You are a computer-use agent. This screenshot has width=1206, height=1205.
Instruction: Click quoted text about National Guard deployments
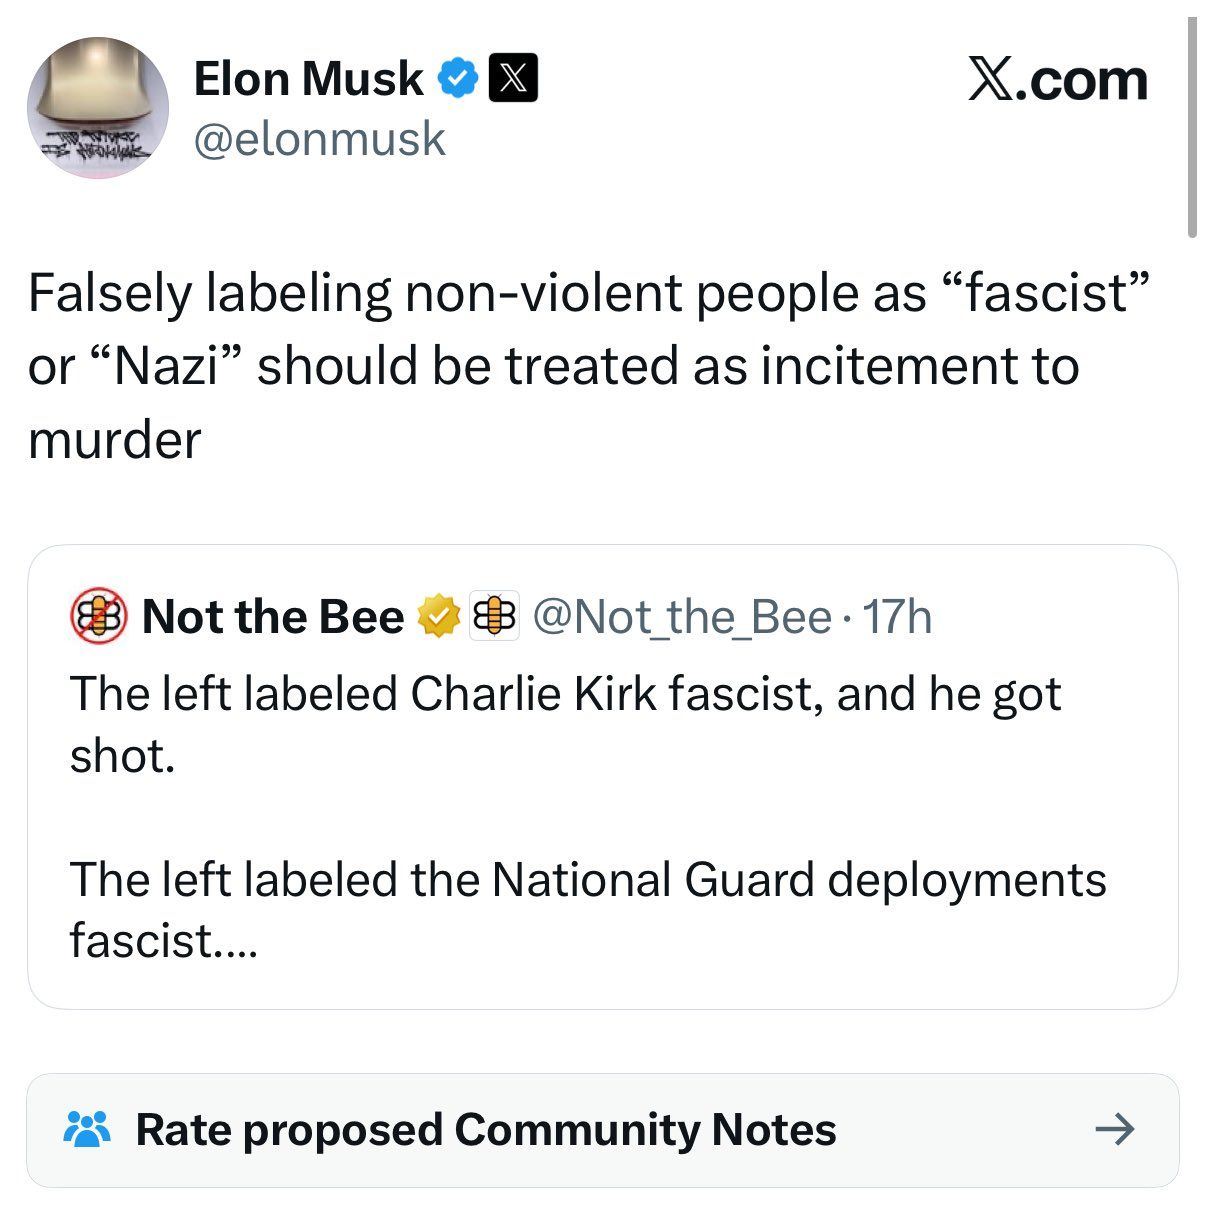coord(588,880)
